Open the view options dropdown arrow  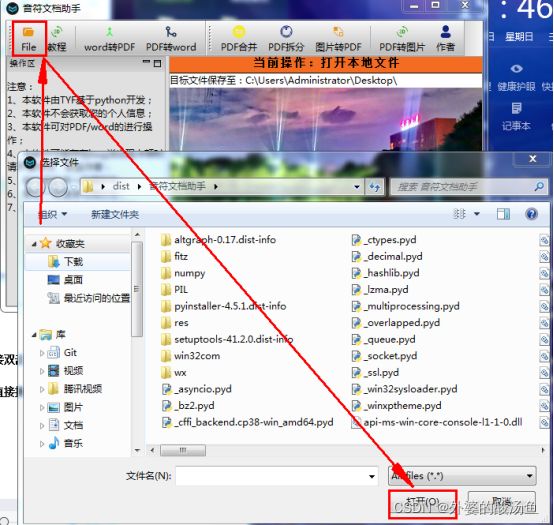coord(477,214)
